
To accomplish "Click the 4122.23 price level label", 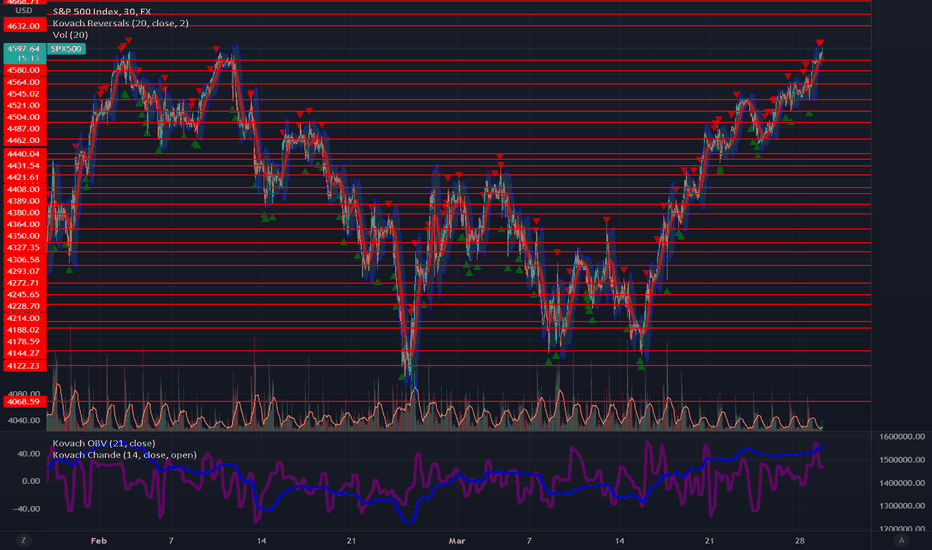I will [x=24, y=366].
